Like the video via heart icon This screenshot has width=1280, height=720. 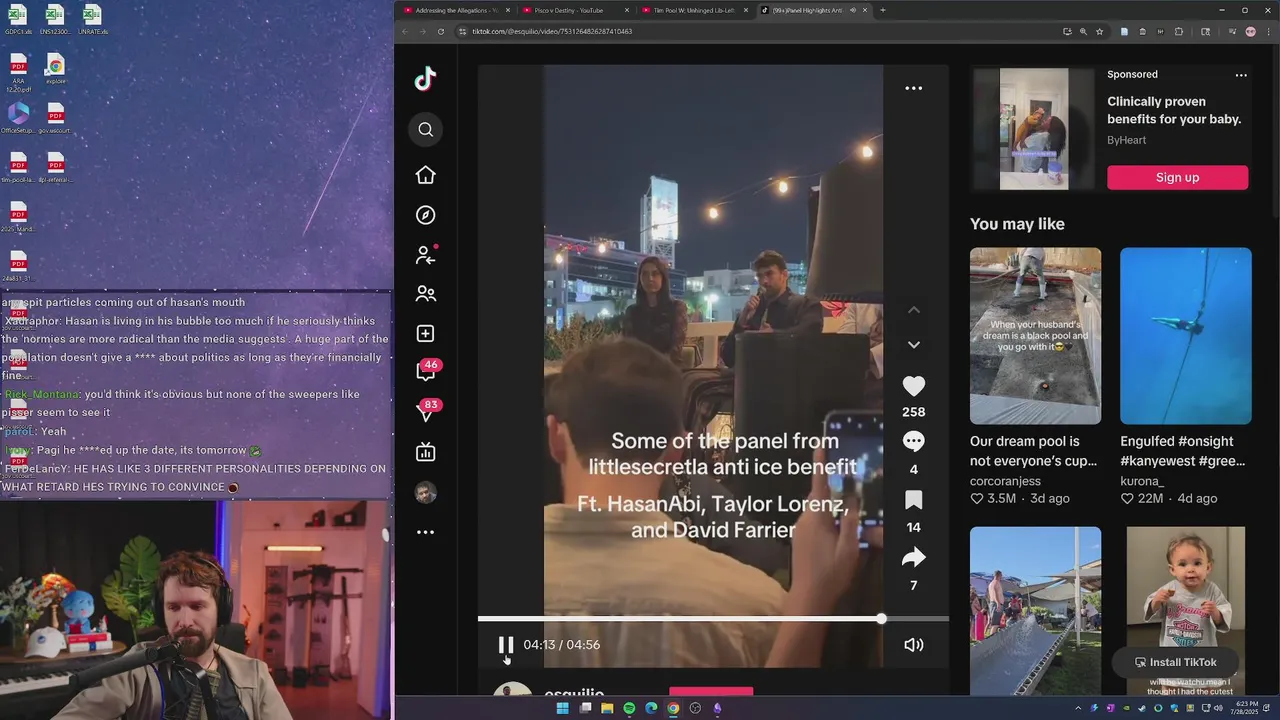tap(914, 386)
